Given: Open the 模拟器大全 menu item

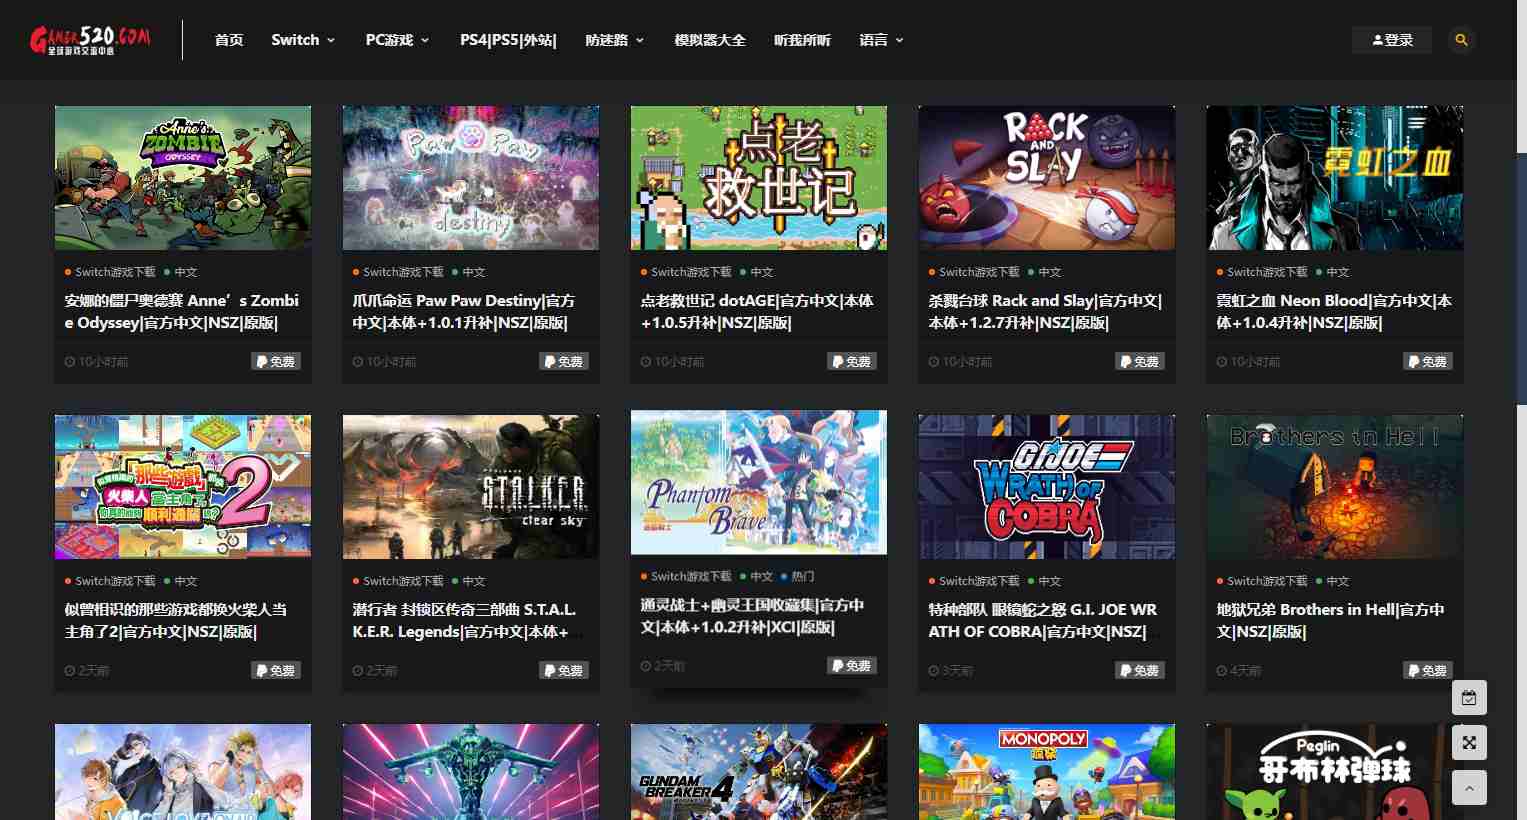Looking at the screenshot, I should click(x=710, y=40).
